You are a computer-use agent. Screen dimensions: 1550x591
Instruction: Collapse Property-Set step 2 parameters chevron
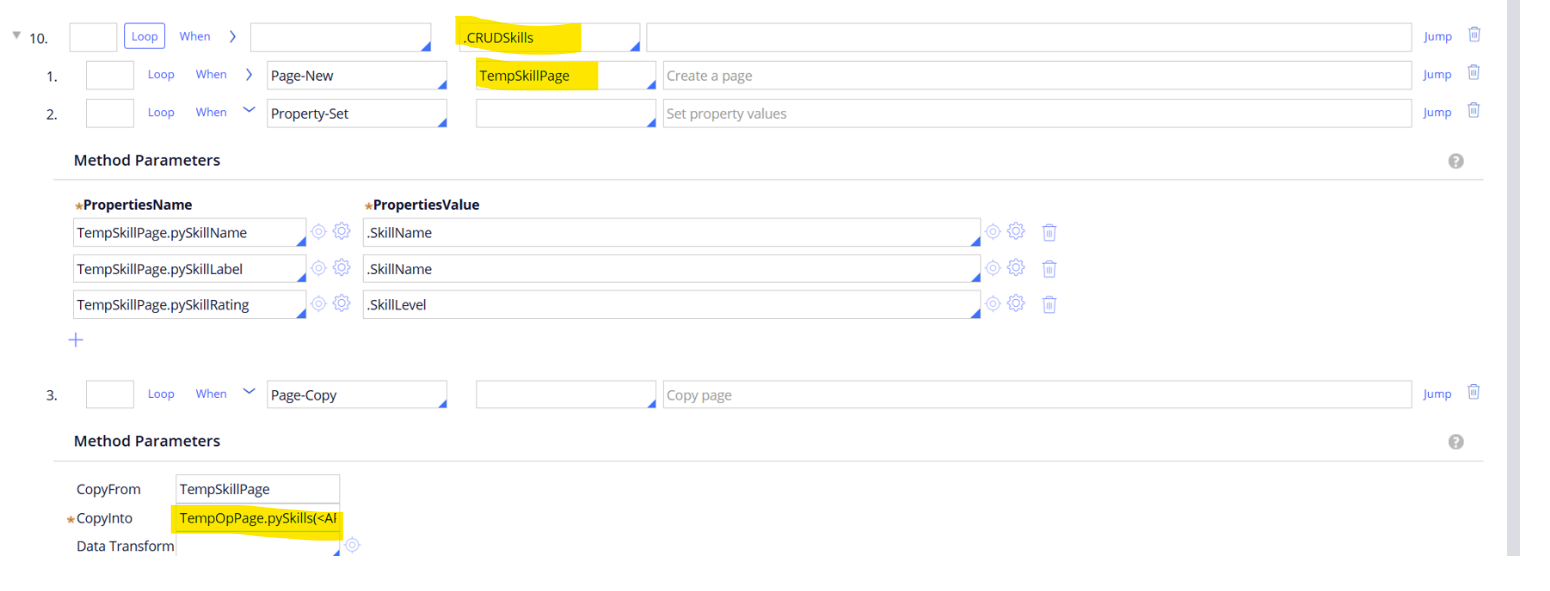click(x=249, y=112)
